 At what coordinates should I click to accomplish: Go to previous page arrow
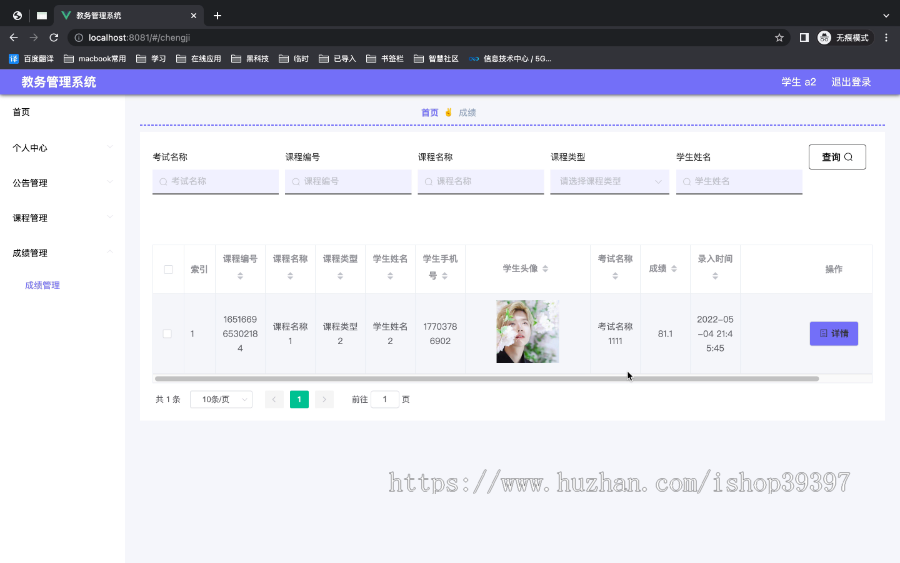pos(274,399)
